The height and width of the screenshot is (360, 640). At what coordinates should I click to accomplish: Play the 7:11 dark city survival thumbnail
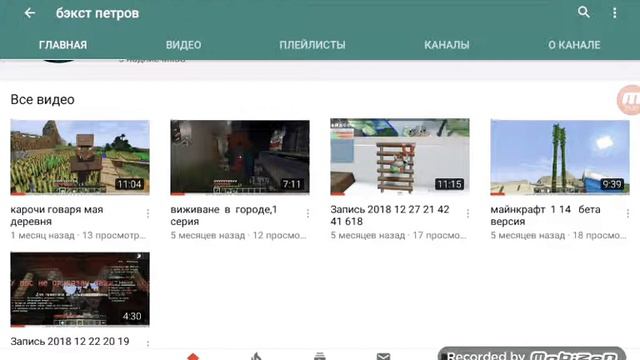pos(240,157)
